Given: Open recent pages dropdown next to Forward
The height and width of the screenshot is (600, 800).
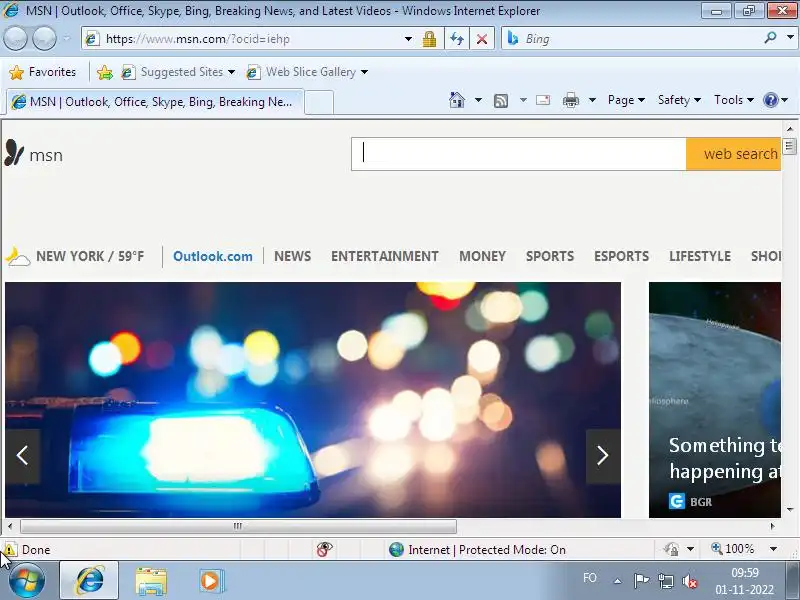Looking at the screenshot, I should click(66, 38).
